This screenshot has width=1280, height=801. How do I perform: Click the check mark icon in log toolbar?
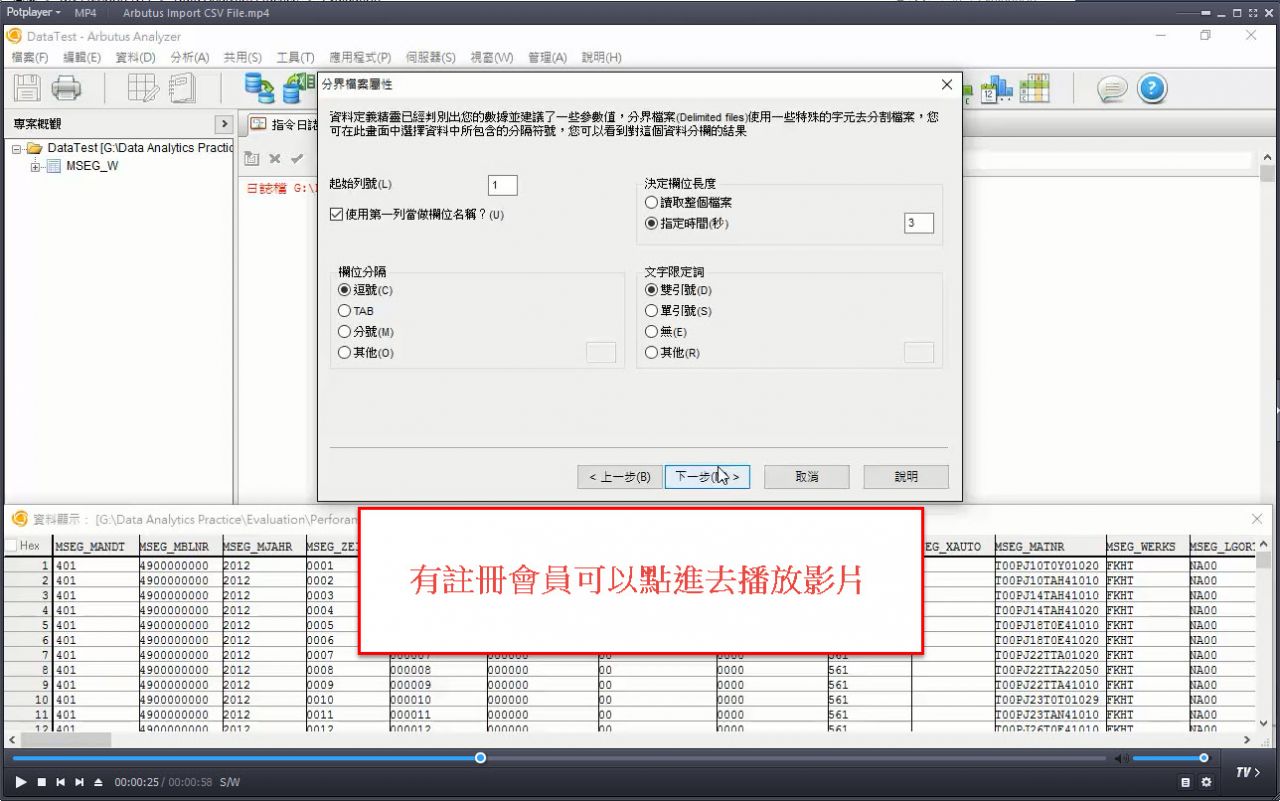click(x=297, y=158)
